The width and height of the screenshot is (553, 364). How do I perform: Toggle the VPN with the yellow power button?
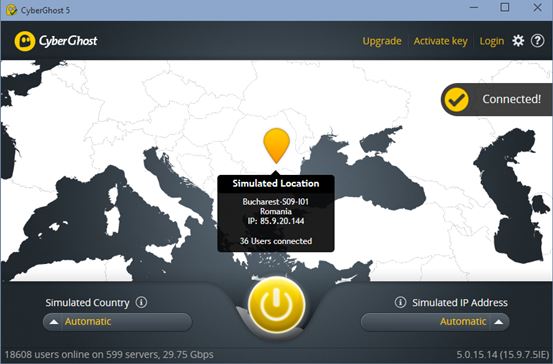[x=276, y=305]
